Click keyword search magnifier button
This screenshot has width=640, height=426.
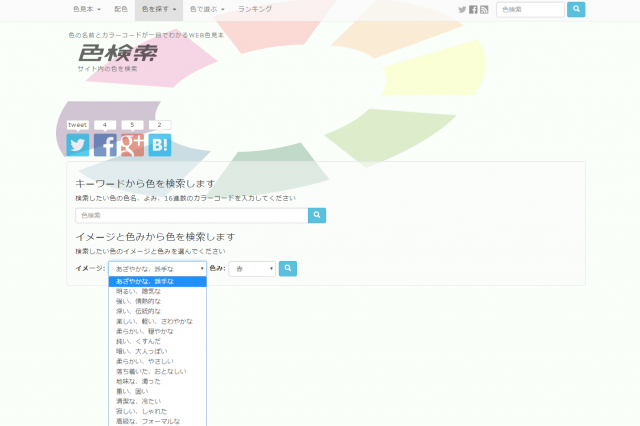[317, 215]
